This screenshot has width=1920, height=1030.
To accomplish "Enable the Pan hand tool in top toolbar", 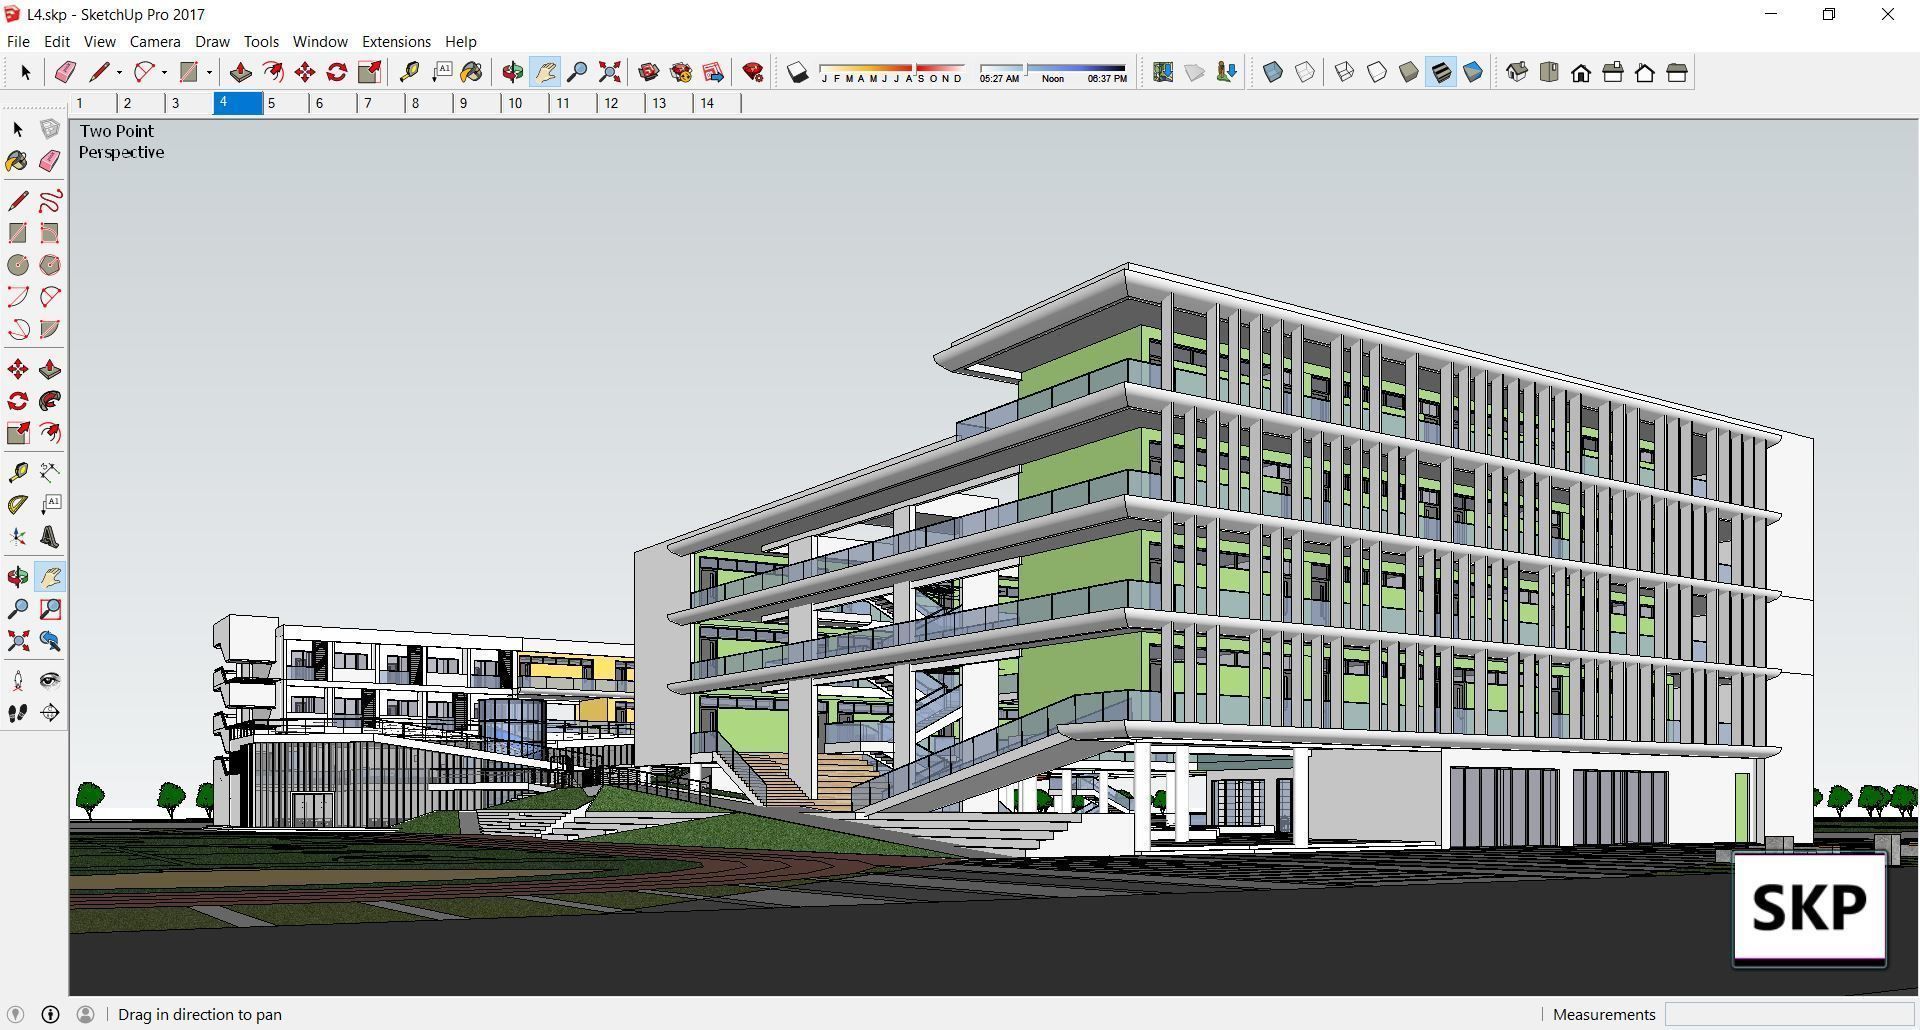I will coord(545,72).
